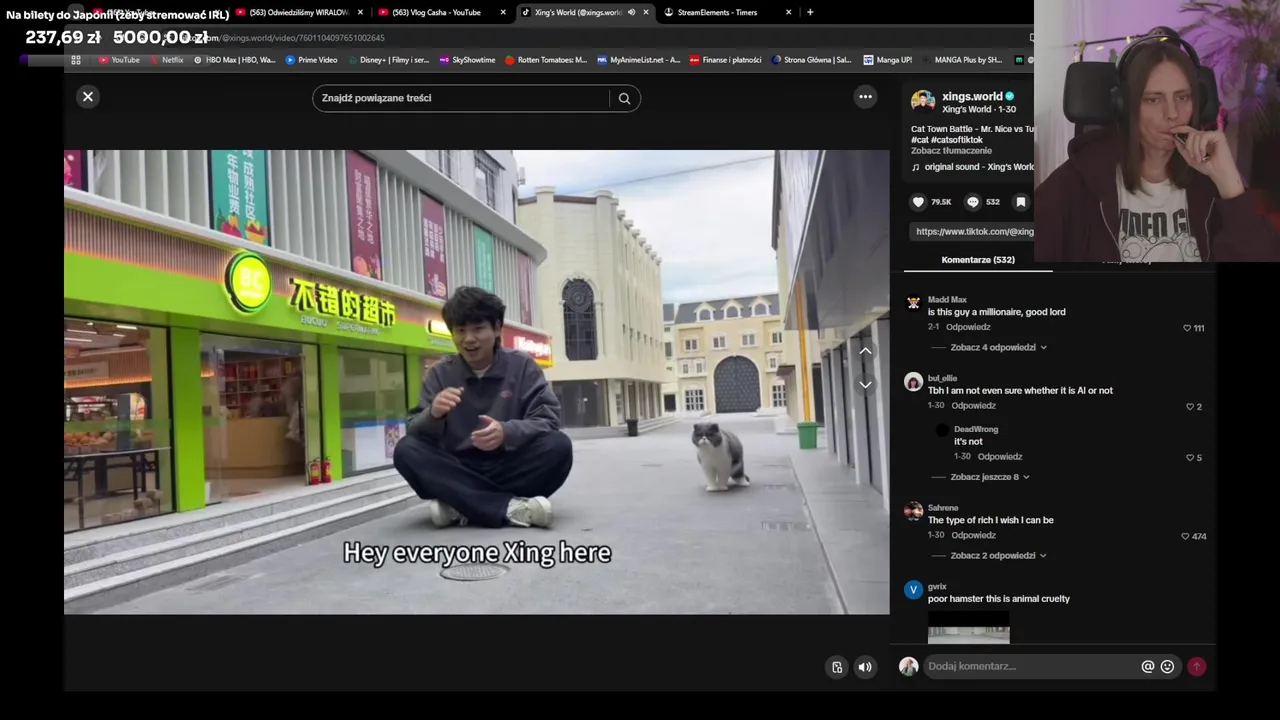Click the magnifier icon in the search bar

624,98
